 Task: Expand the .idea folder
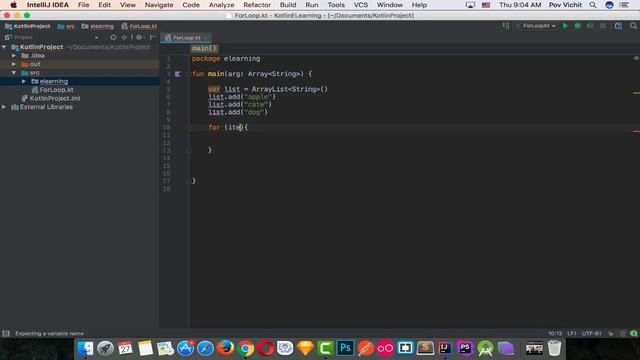(x=14, y=56)
